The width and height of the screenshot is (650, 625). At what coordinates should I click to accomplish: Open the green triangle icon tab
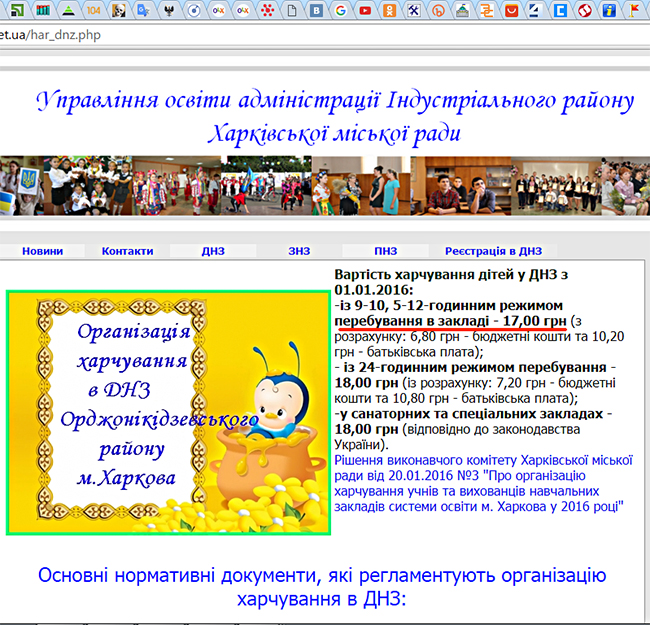[68, 10]
